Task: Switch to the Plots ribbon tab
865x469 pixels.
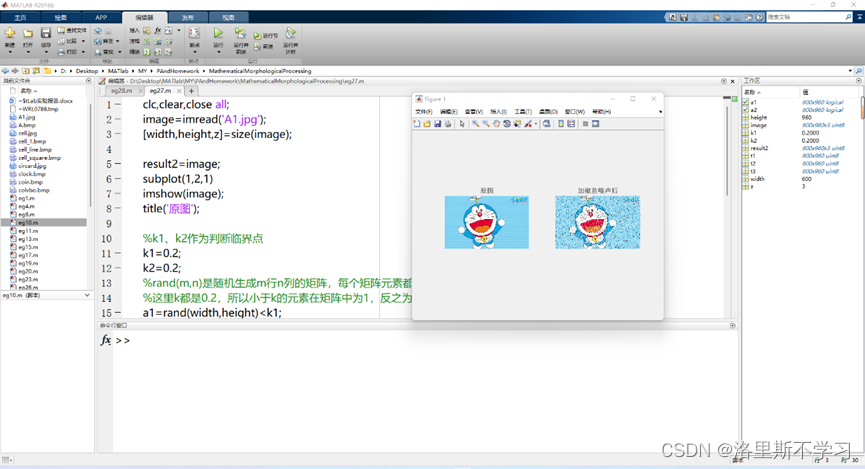Action: (60, 18)
